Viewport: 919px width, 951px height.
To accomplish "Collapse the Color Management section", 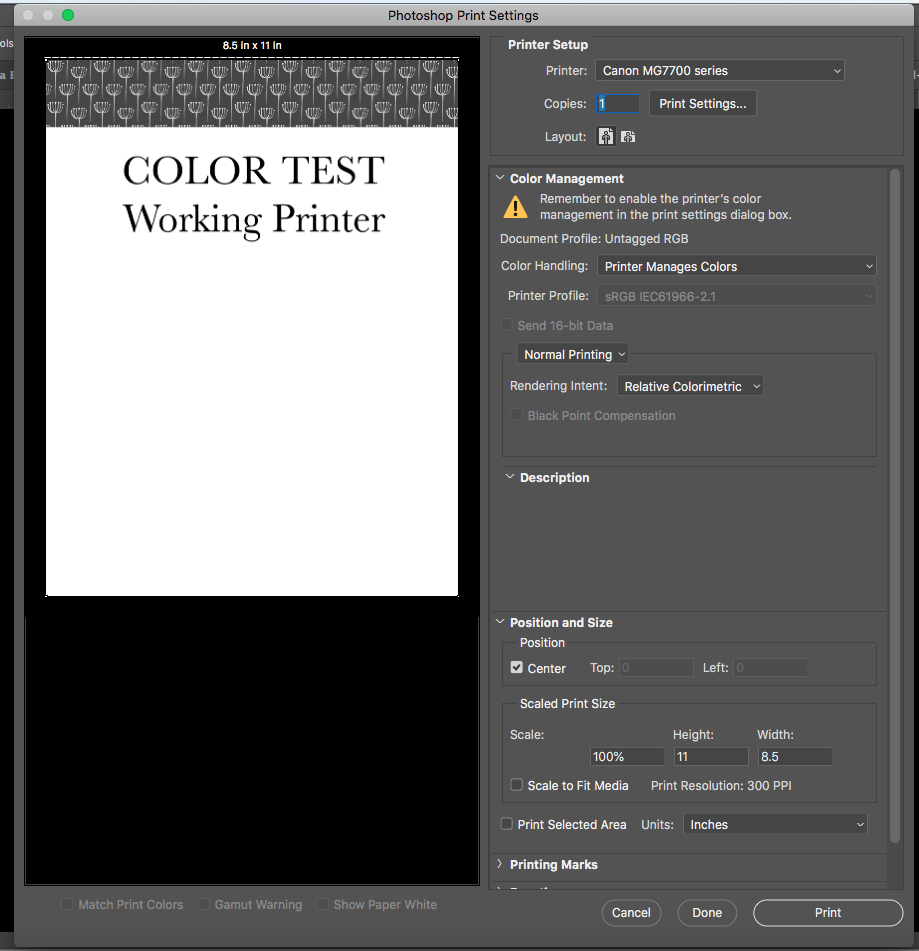I will [500, 177].
